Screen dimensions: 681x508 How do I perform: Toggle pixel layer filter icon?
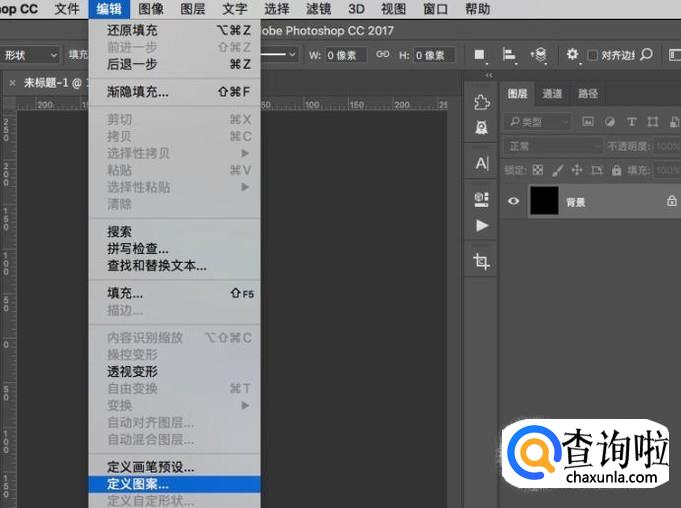(588, 122)
